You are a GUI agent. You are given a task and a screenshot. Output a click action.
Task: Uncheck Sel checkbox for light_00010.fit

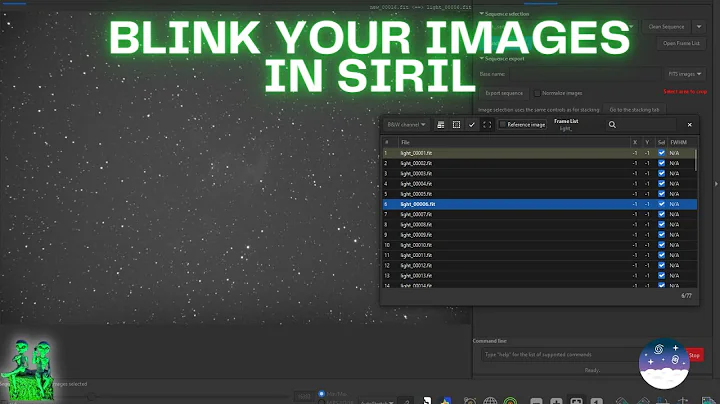click(x=661, y=245)
